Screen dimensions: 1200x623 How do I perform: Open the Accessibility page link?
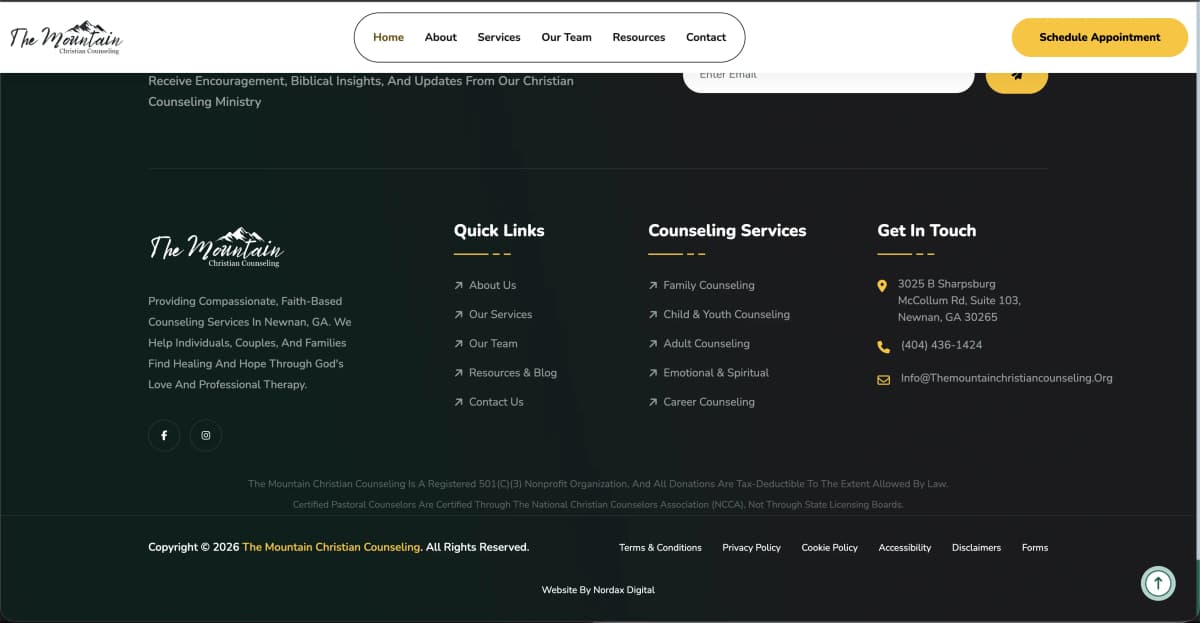(x=905, y=548)
